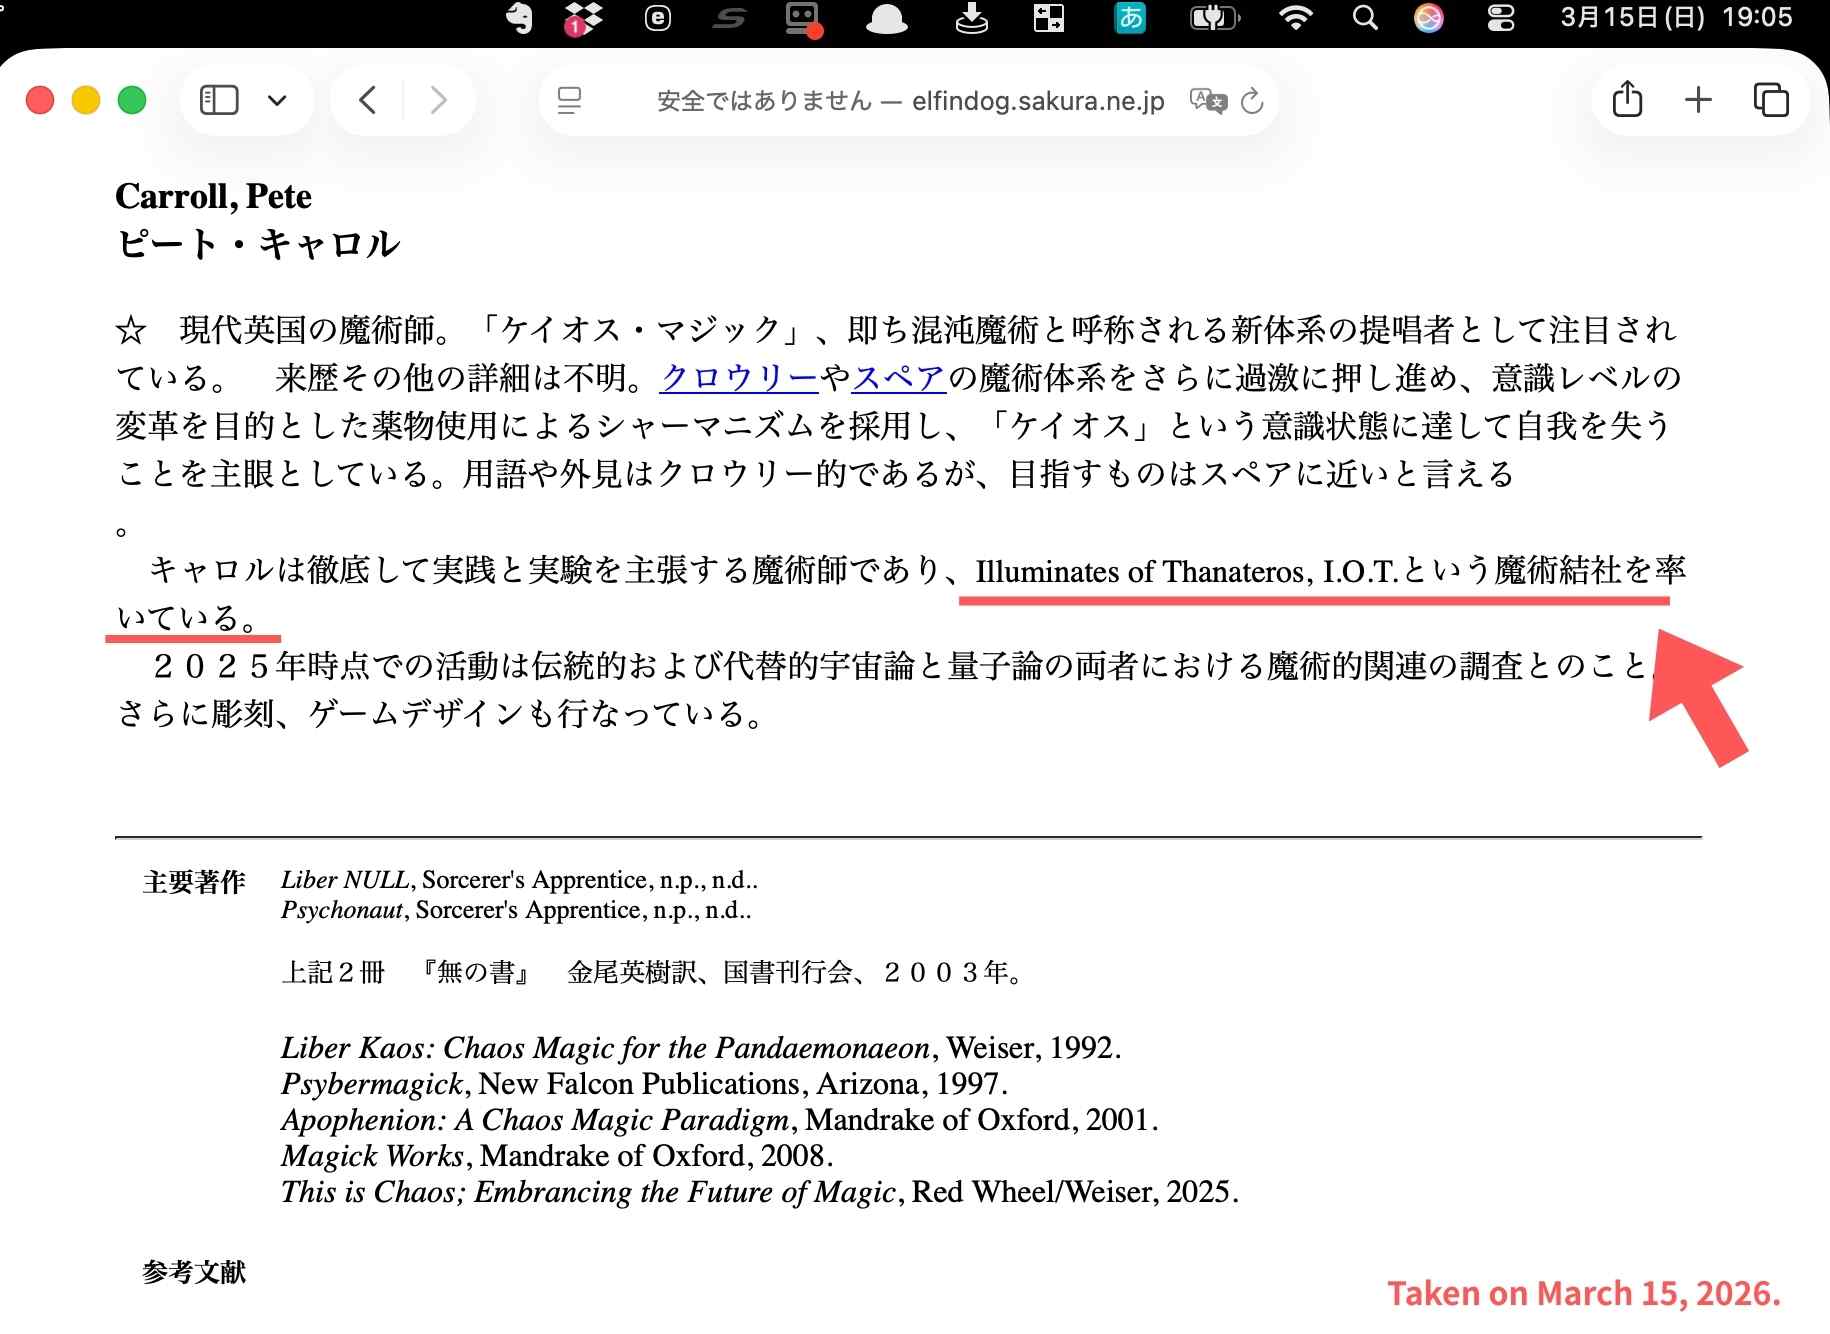Toggle the Safari sidebar
The height and width of the screenshot is (1334, 1830).
pos(219,100)
